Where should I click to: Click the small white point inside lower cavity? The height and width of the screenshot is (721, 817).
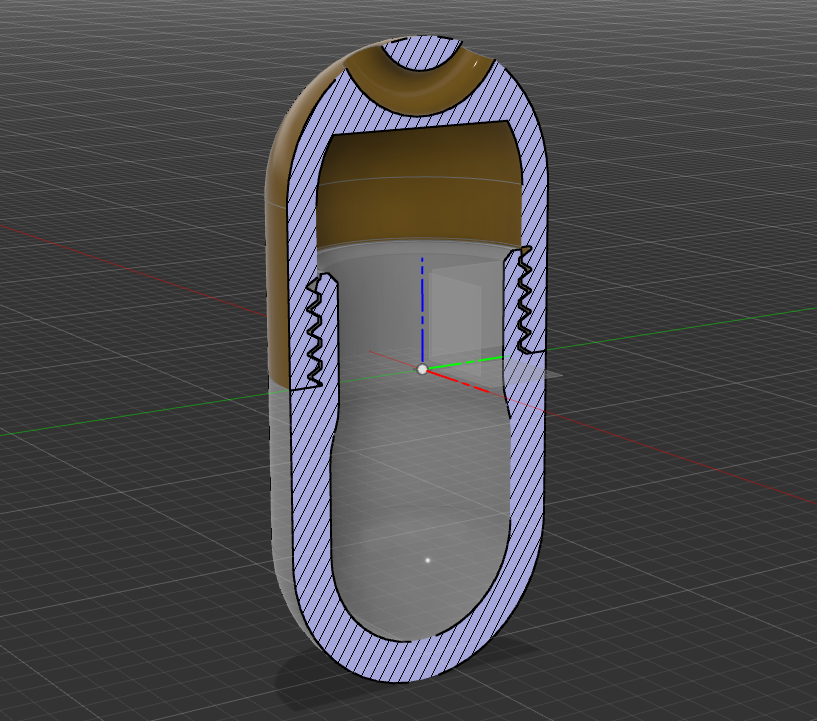pos(428,561)
